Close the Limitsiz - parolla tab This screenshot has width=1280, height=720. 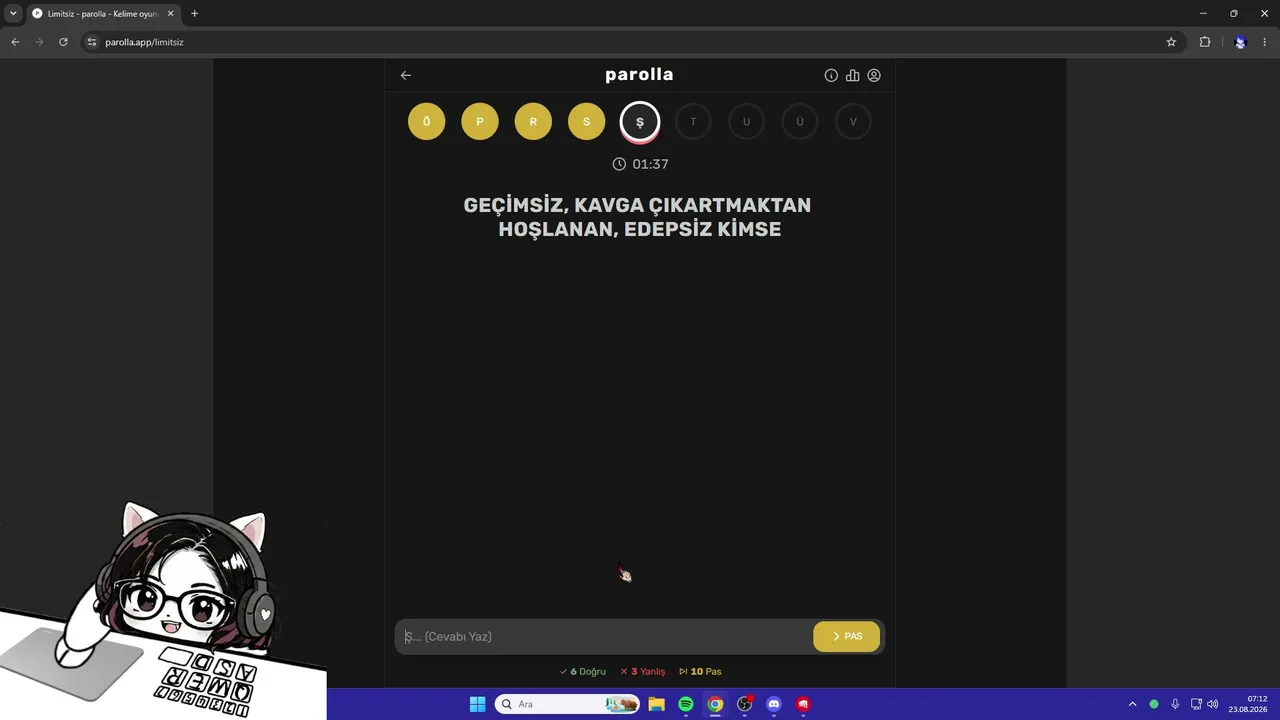click(x=170, y=14)
